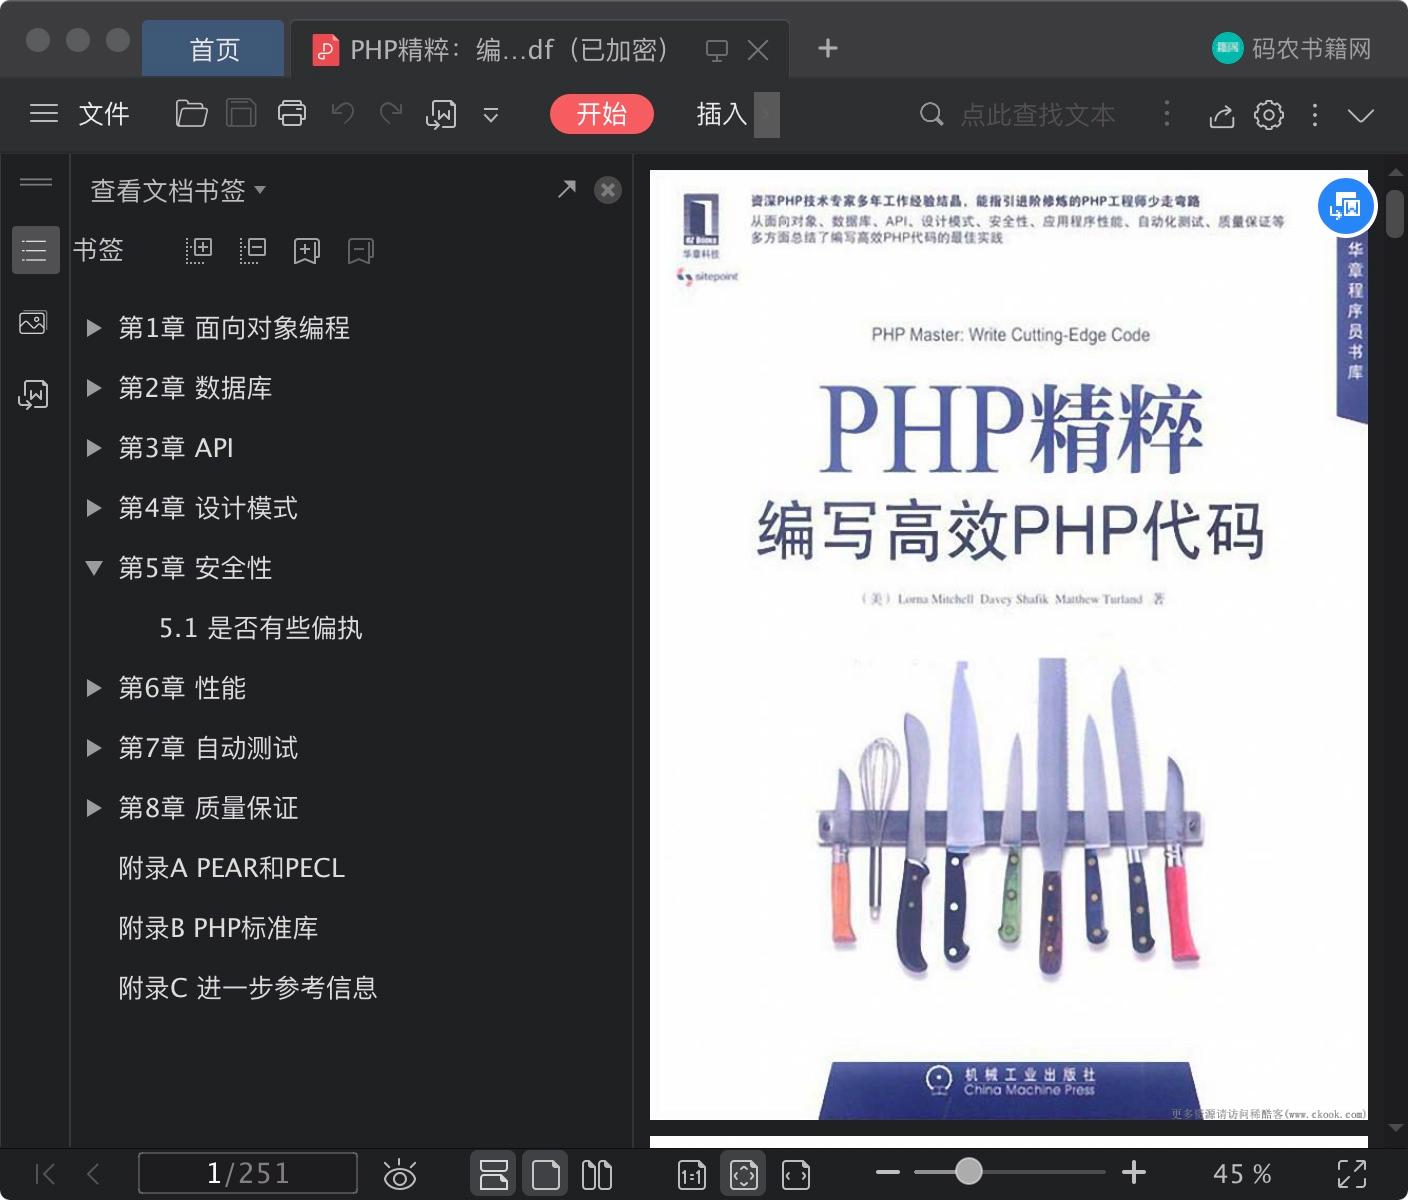
Task: Pop out the bookmark panel arrow
Action: 567,189
